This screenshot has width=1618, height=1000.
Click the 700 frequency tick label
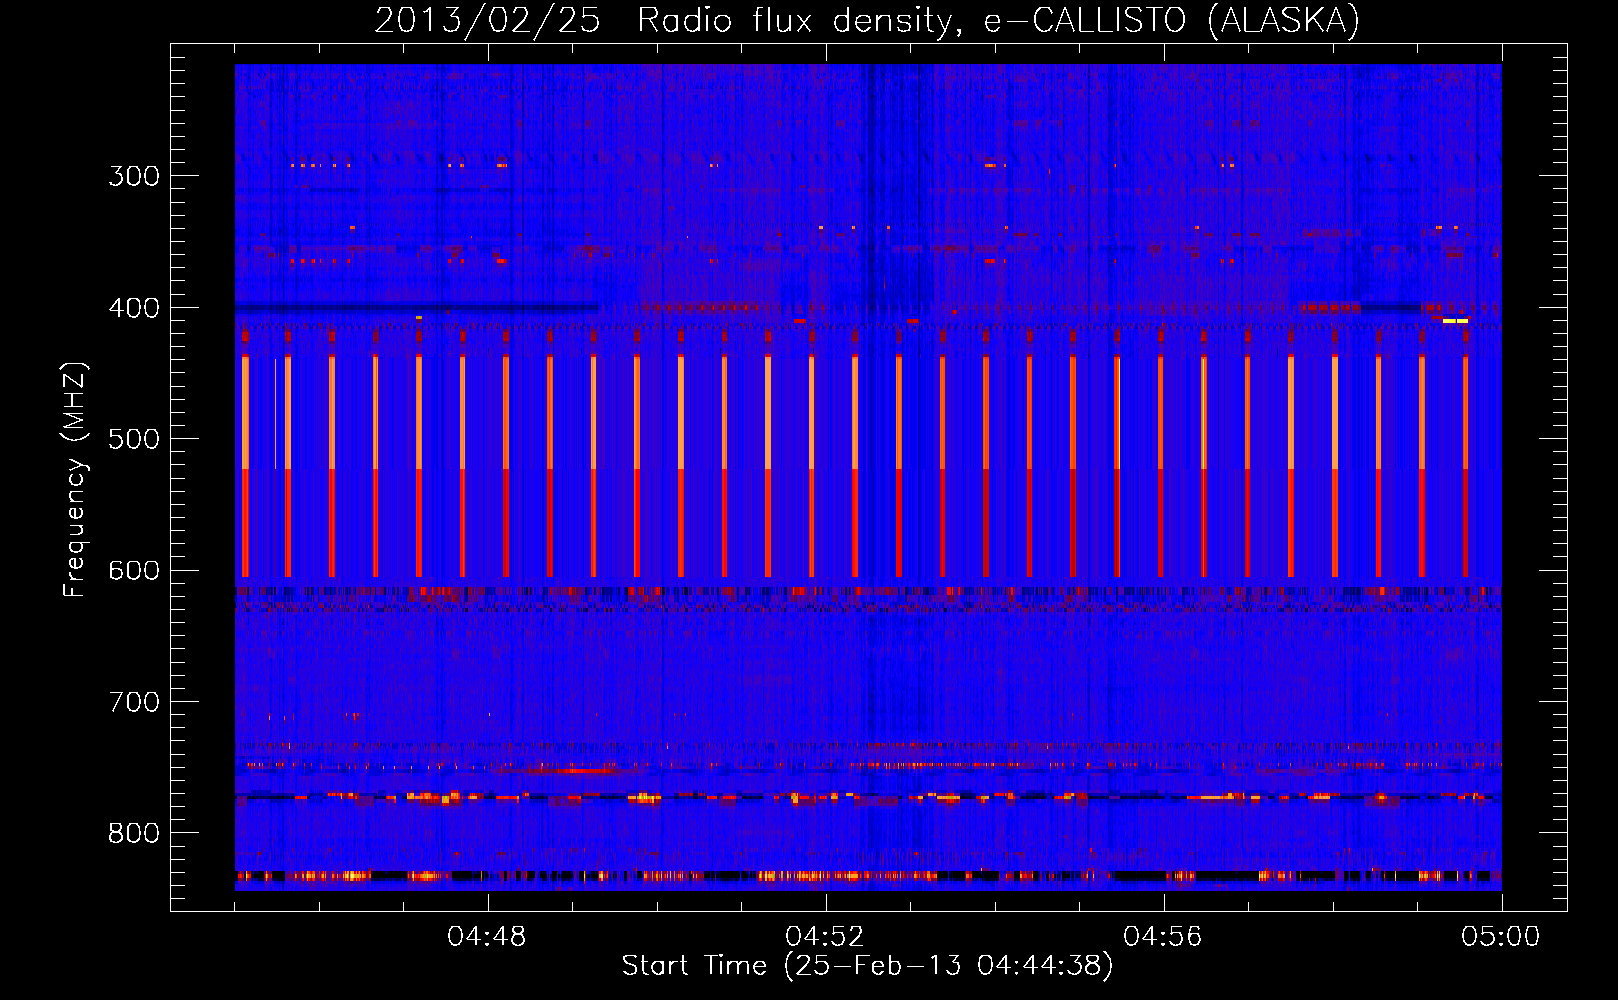pyautogui.click(x=134, y=703)
